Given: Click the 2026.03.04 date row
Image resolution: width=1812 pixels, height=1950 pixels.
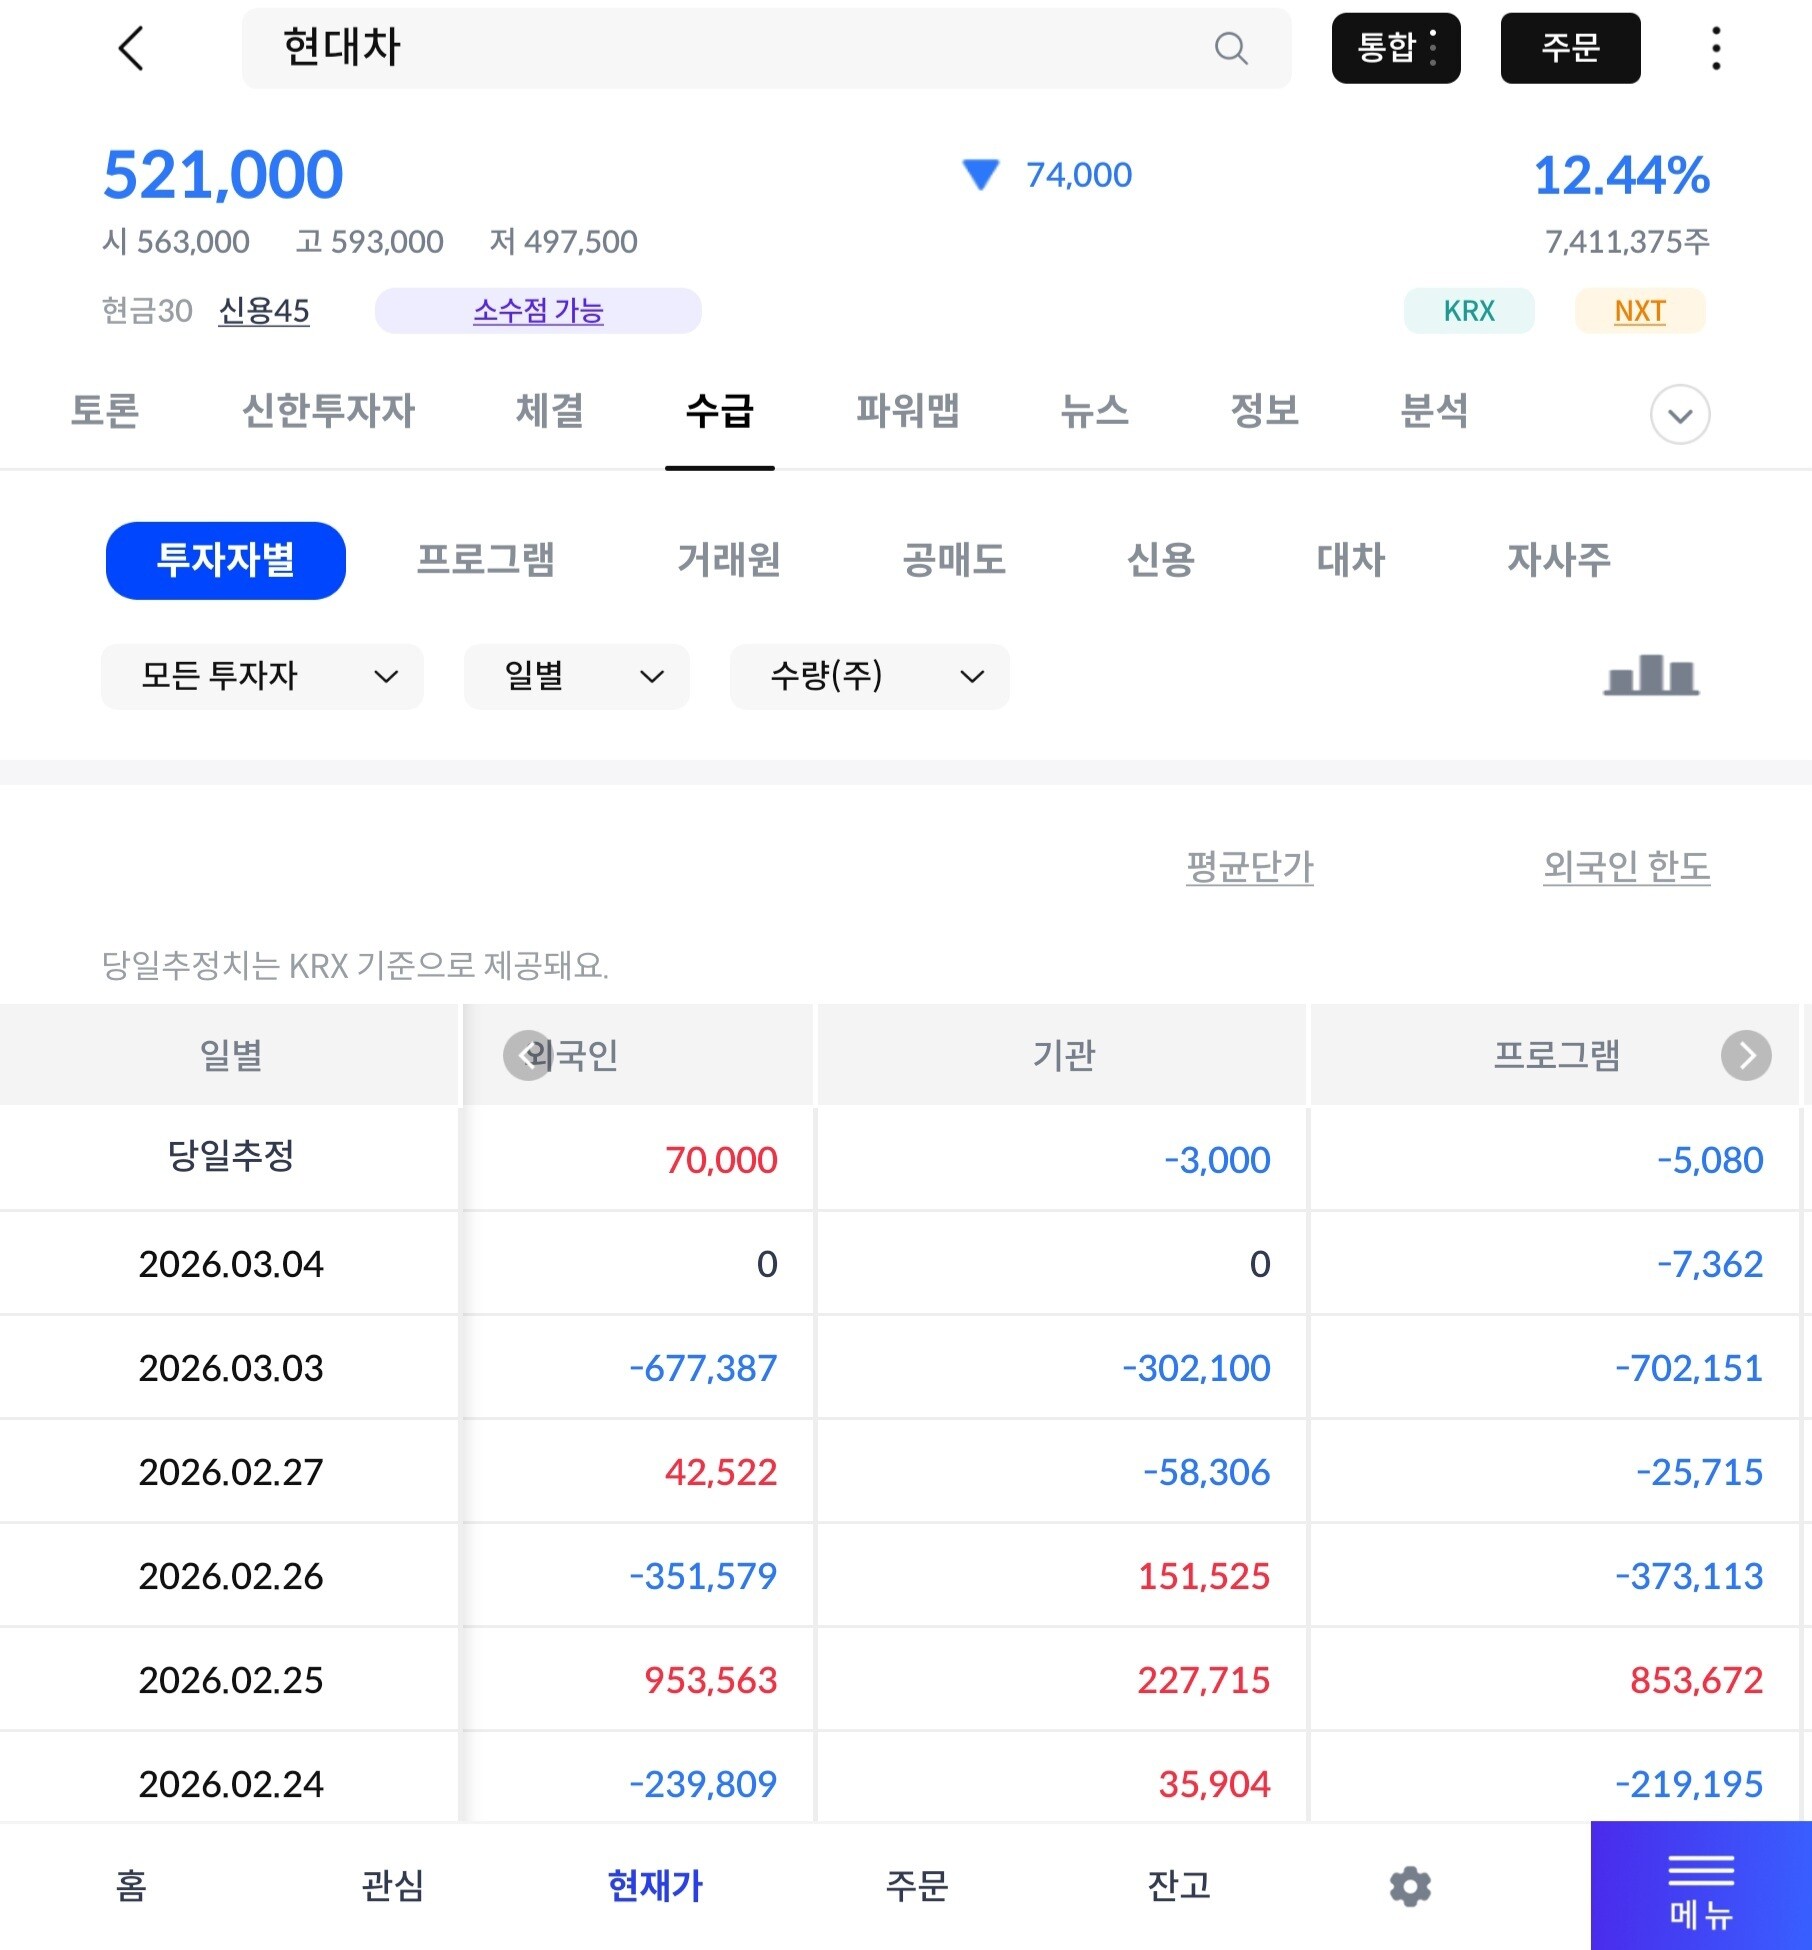Looking at the screenshot, I should [x=231, y=1264].
